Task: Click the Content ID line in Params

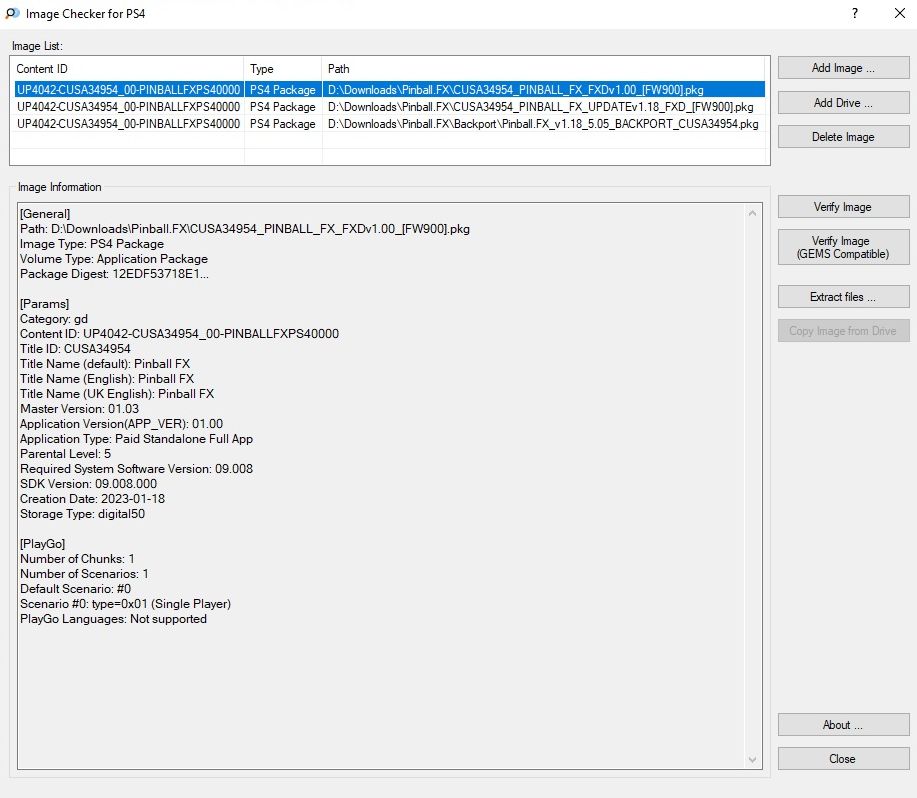Action: click(x=180, y=334)
